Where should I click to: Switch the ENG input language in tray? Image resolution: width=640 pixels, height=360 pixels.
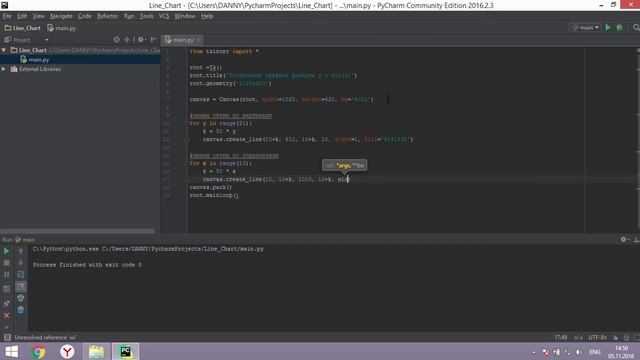tap(595, 352)
